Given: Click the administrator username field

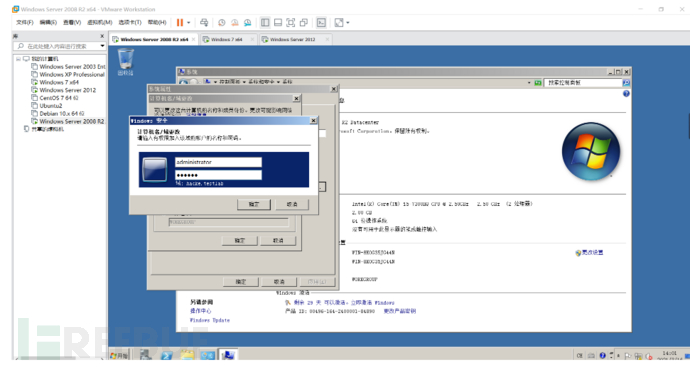Looking at the screenshot, I should point(218,162).
